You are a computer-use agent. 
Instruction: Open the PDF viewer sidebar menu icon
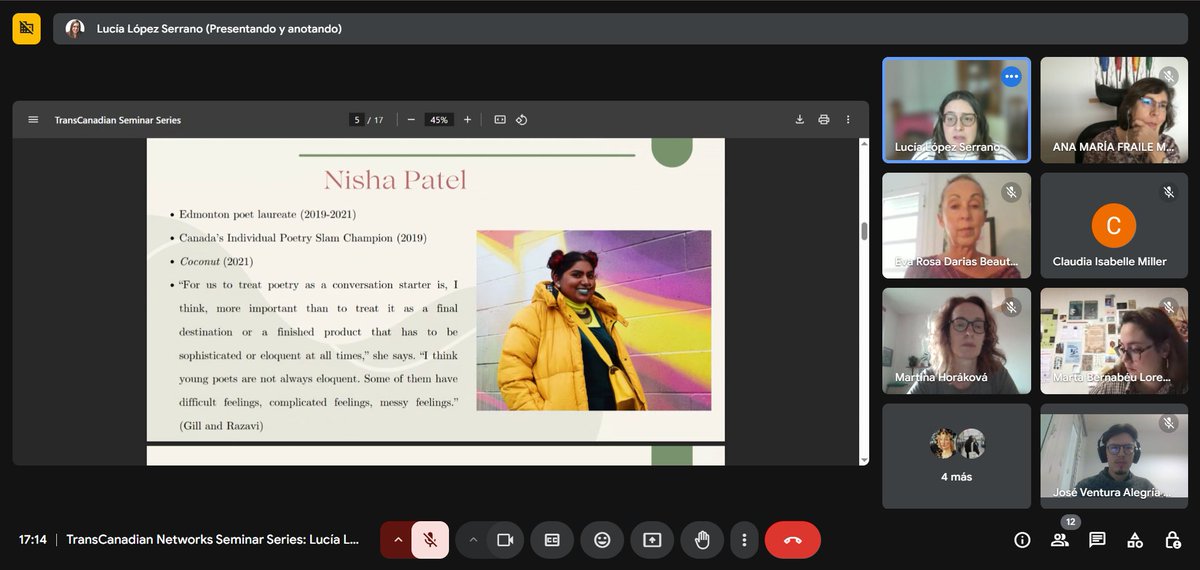(x=33, y=120)
